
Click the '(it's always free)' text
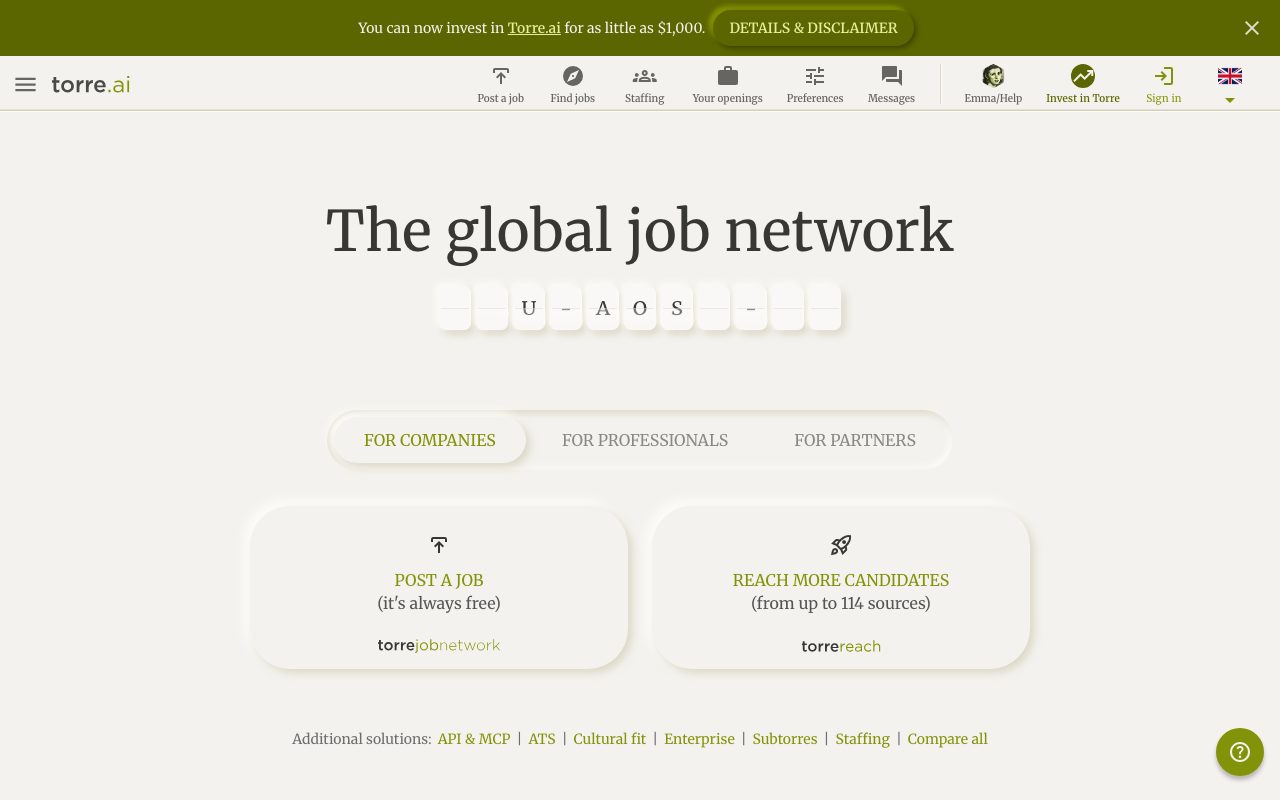point(439,603)
